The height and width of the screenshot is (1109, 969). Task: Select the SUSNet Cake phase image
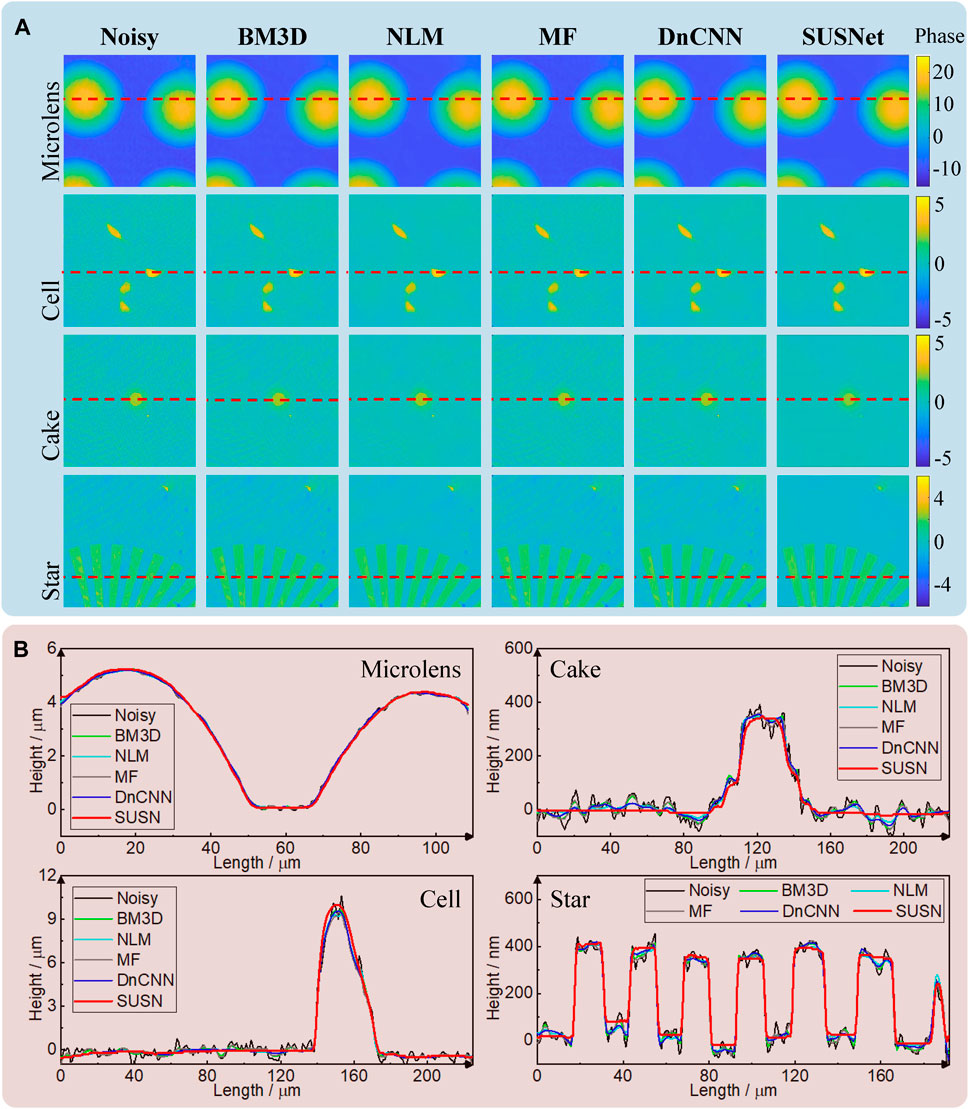point(843,401)
